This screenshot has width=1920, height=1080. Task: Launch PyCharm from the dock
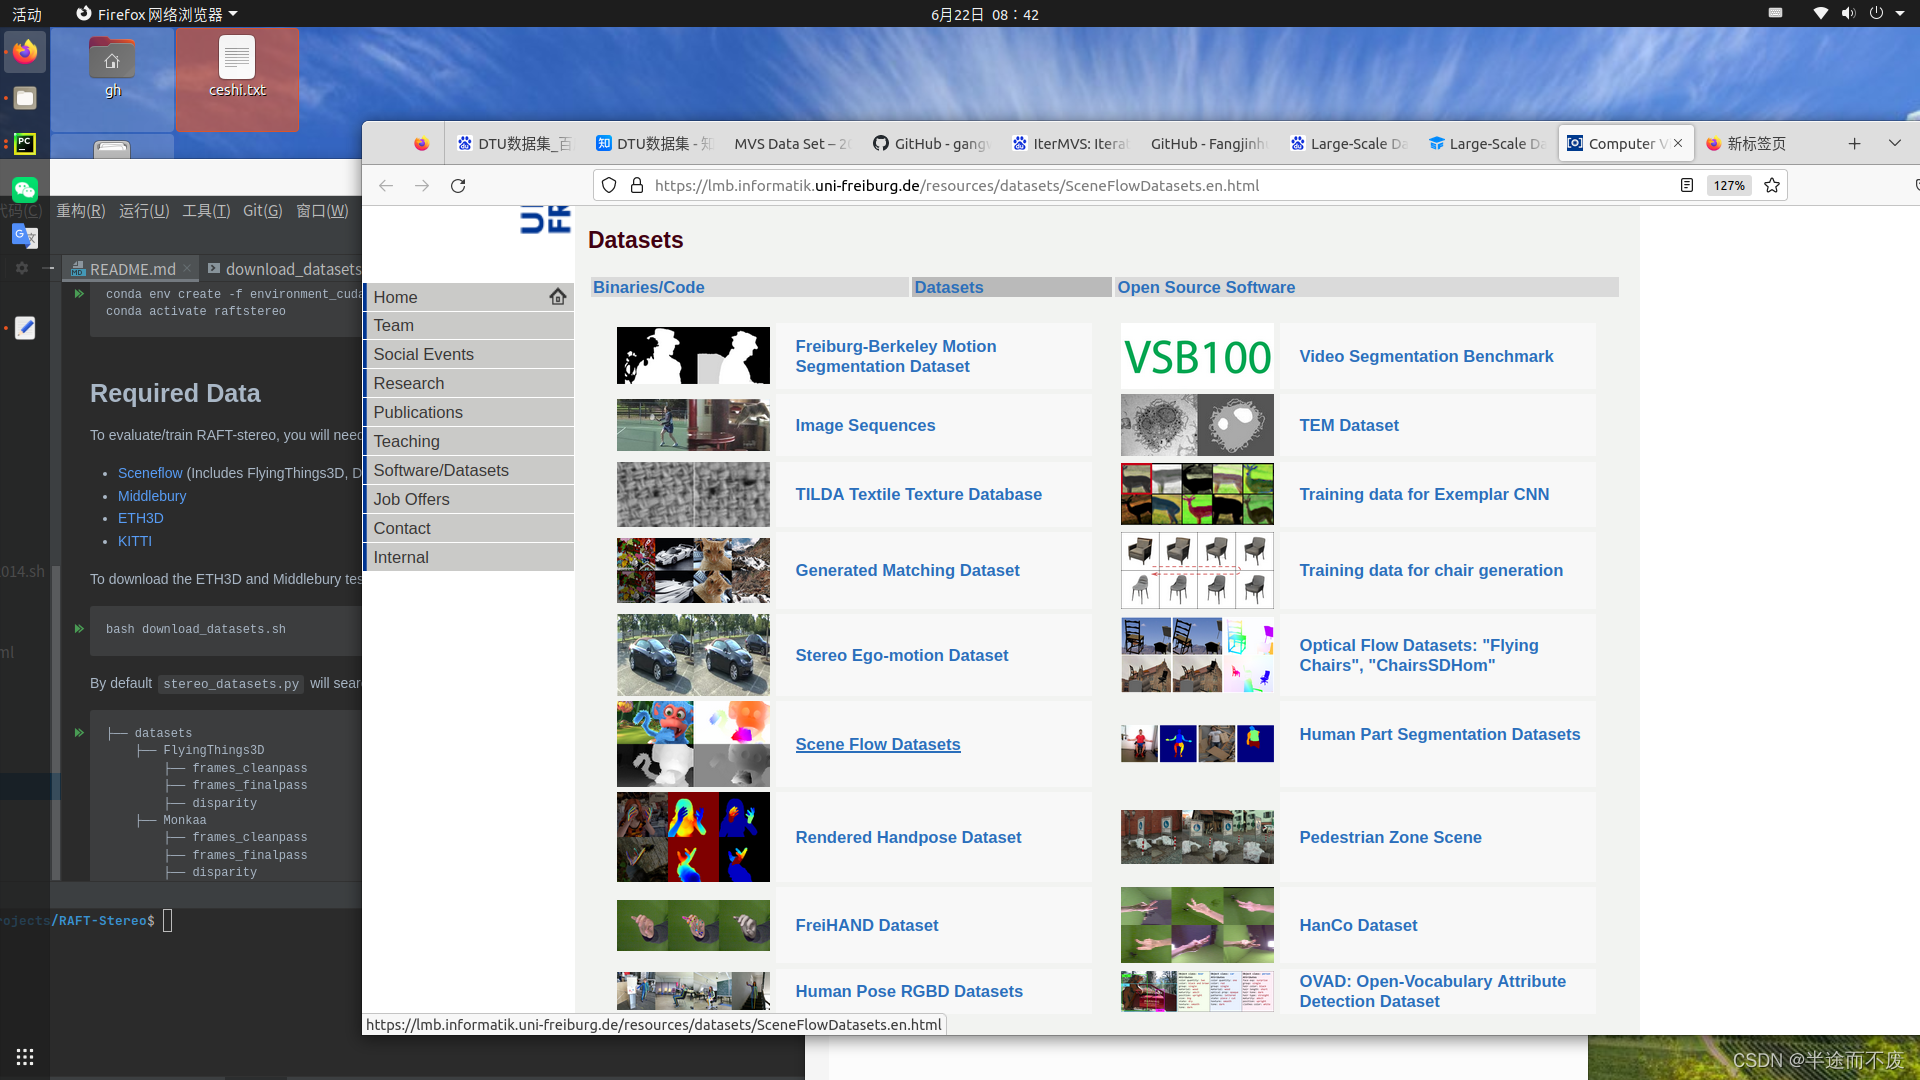point(25,144)
